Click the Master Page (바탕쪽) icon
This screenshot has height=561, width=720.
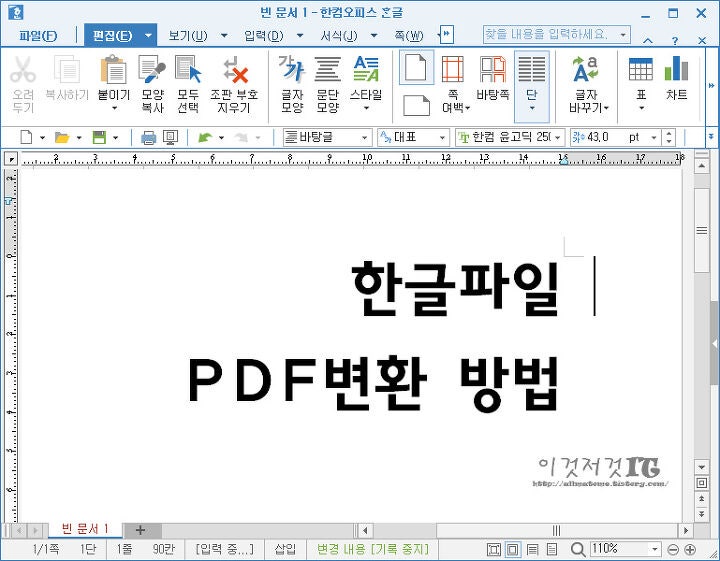[x=493, y=70]
